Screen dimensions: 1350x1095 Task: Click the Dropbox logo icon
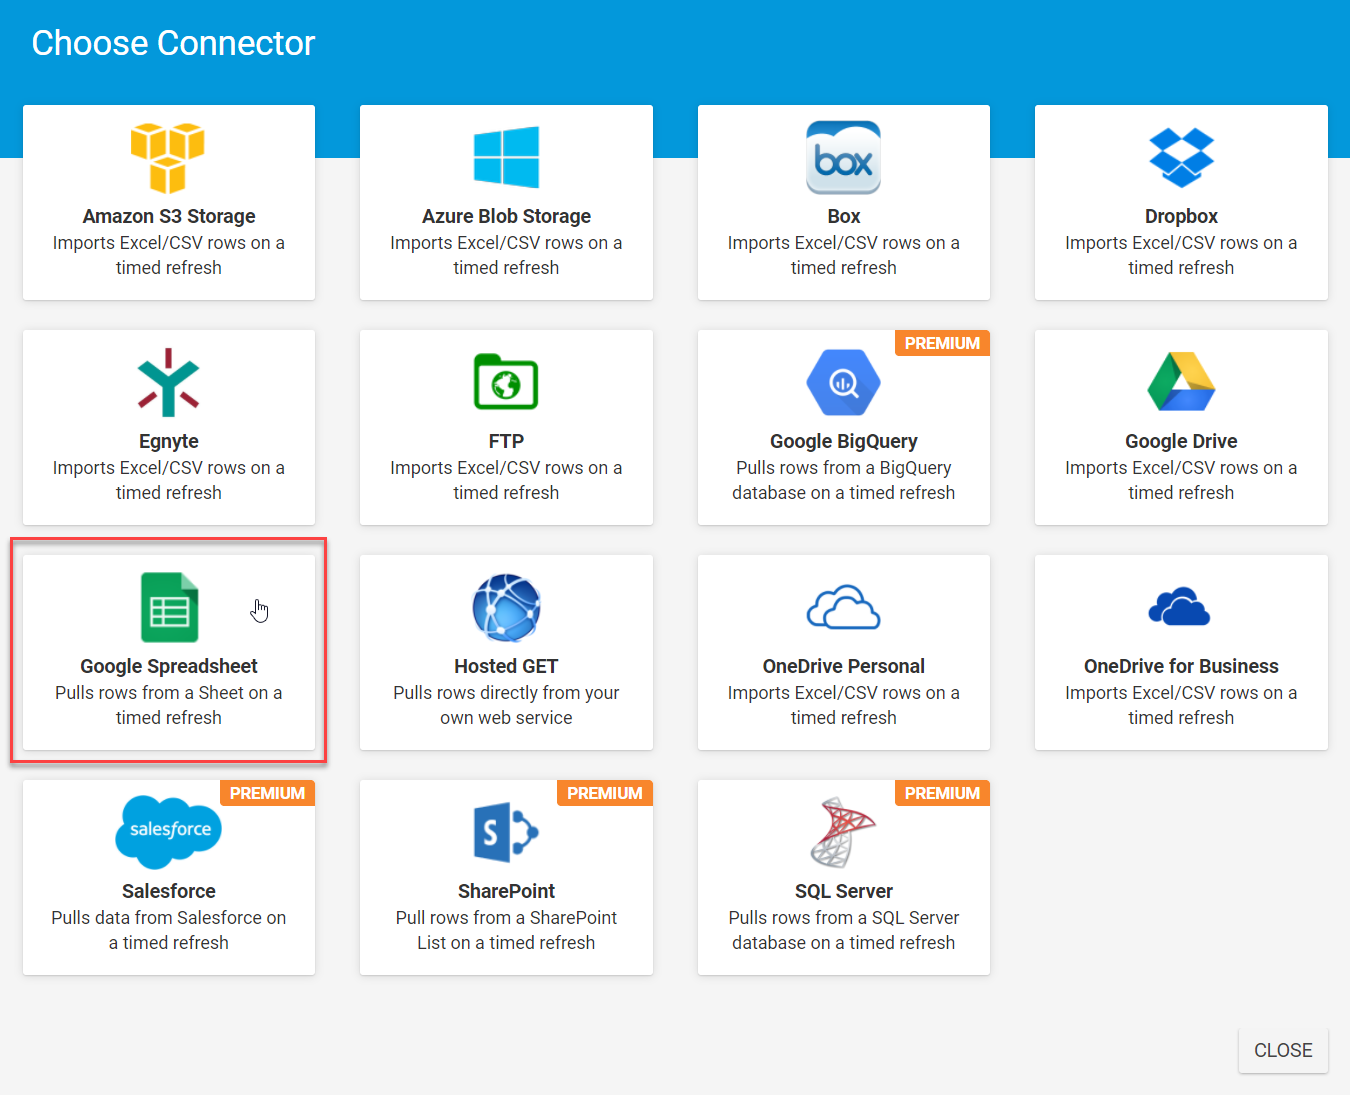tap(1181, 158)
